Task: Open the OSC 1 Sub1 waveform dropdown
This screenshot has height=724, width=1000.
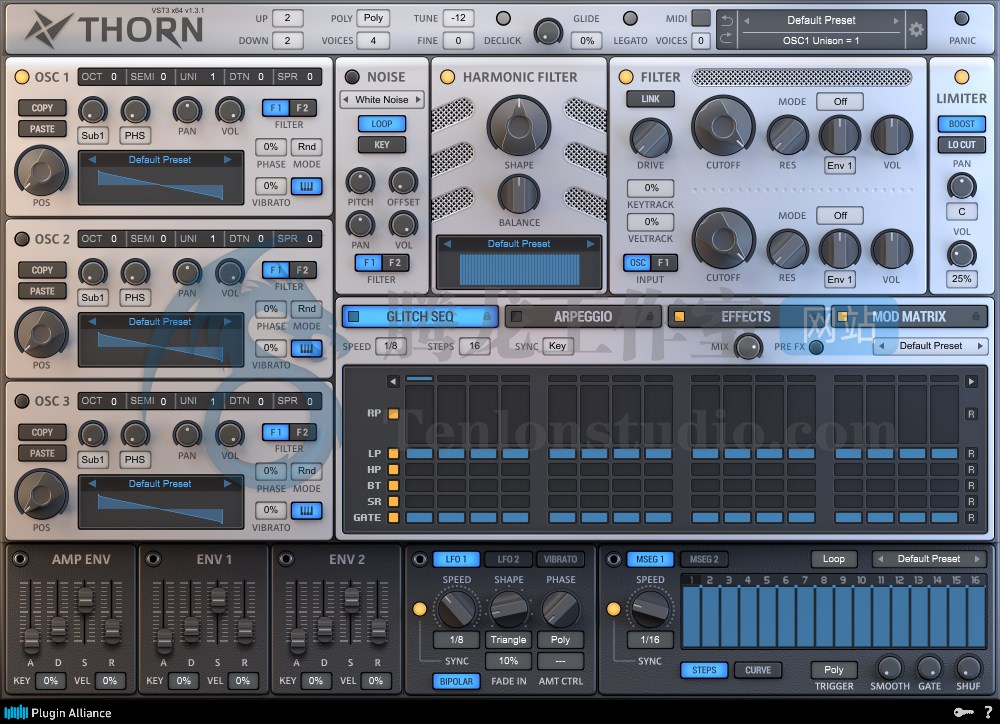Action: pyautogui.click(x=92, y=135)
